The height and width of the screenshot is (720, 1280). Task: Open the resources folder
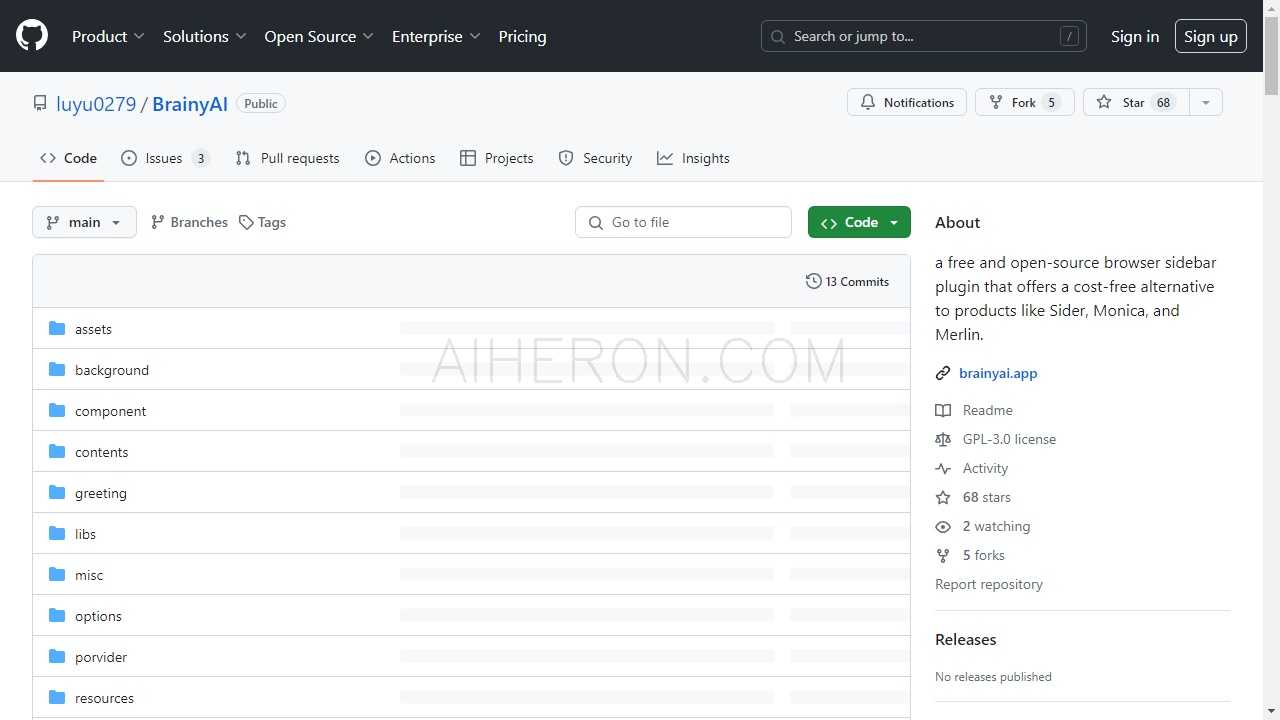pyautogui.click(x=104, y=698)
